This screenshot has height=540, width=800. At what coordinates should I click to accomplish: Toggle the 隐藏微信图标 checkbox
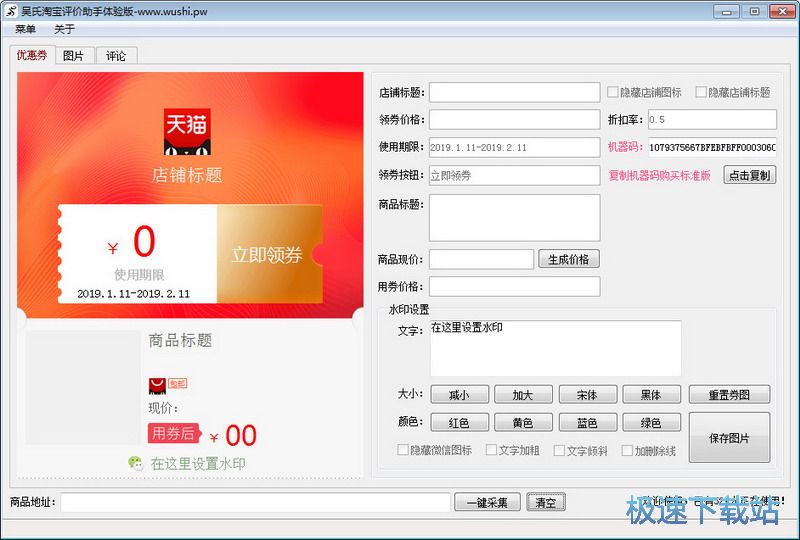pos(404,451)
